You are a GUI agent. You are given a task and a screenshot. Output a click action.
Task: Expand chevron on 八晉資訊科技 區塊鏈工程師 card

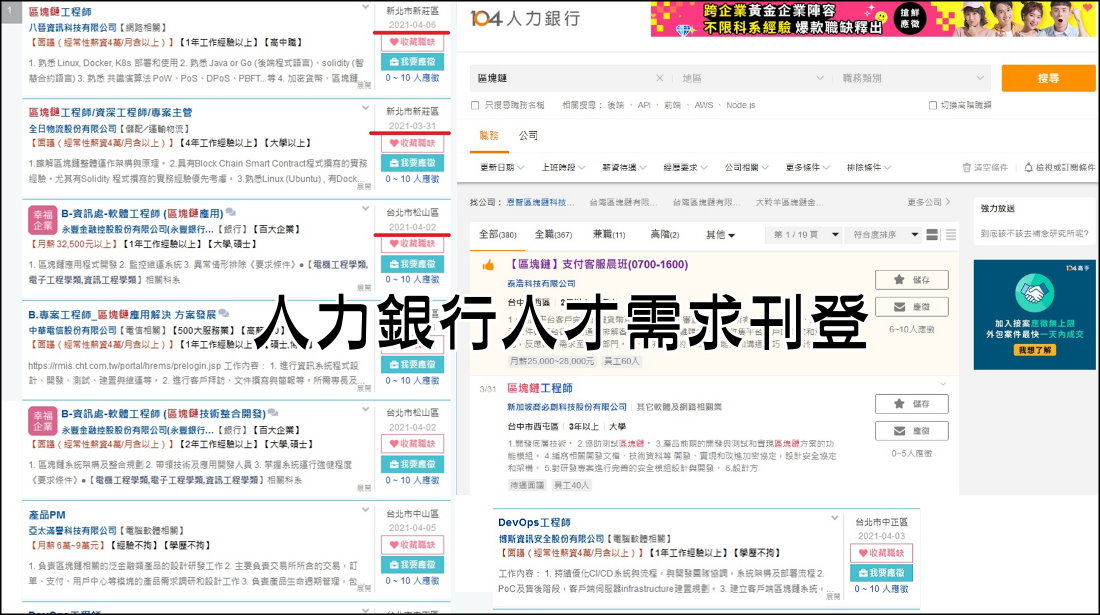point(365,8)
